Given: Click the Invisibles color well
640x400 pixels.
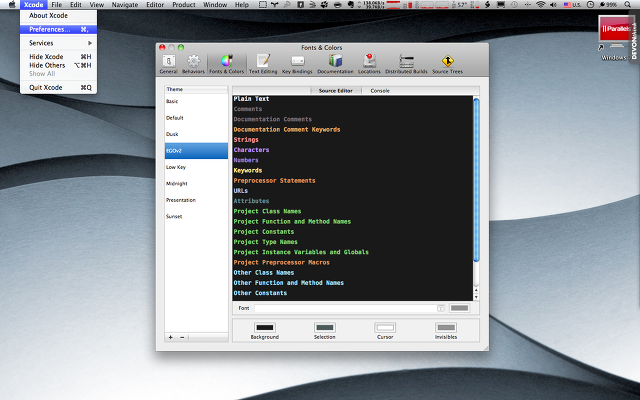Looking at the screenshot, I should pyautogui.click(x=446, y=327).
